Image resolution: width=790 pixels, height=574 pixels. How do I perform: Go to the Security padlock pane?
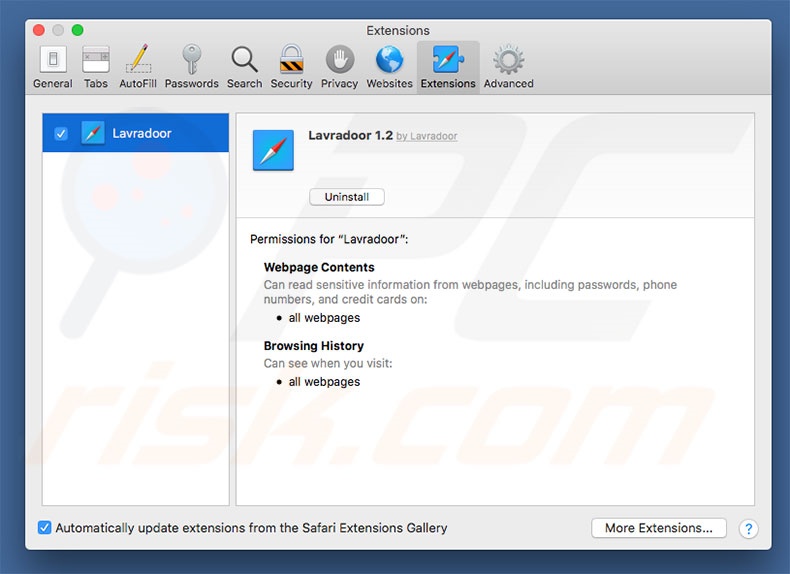291,67
